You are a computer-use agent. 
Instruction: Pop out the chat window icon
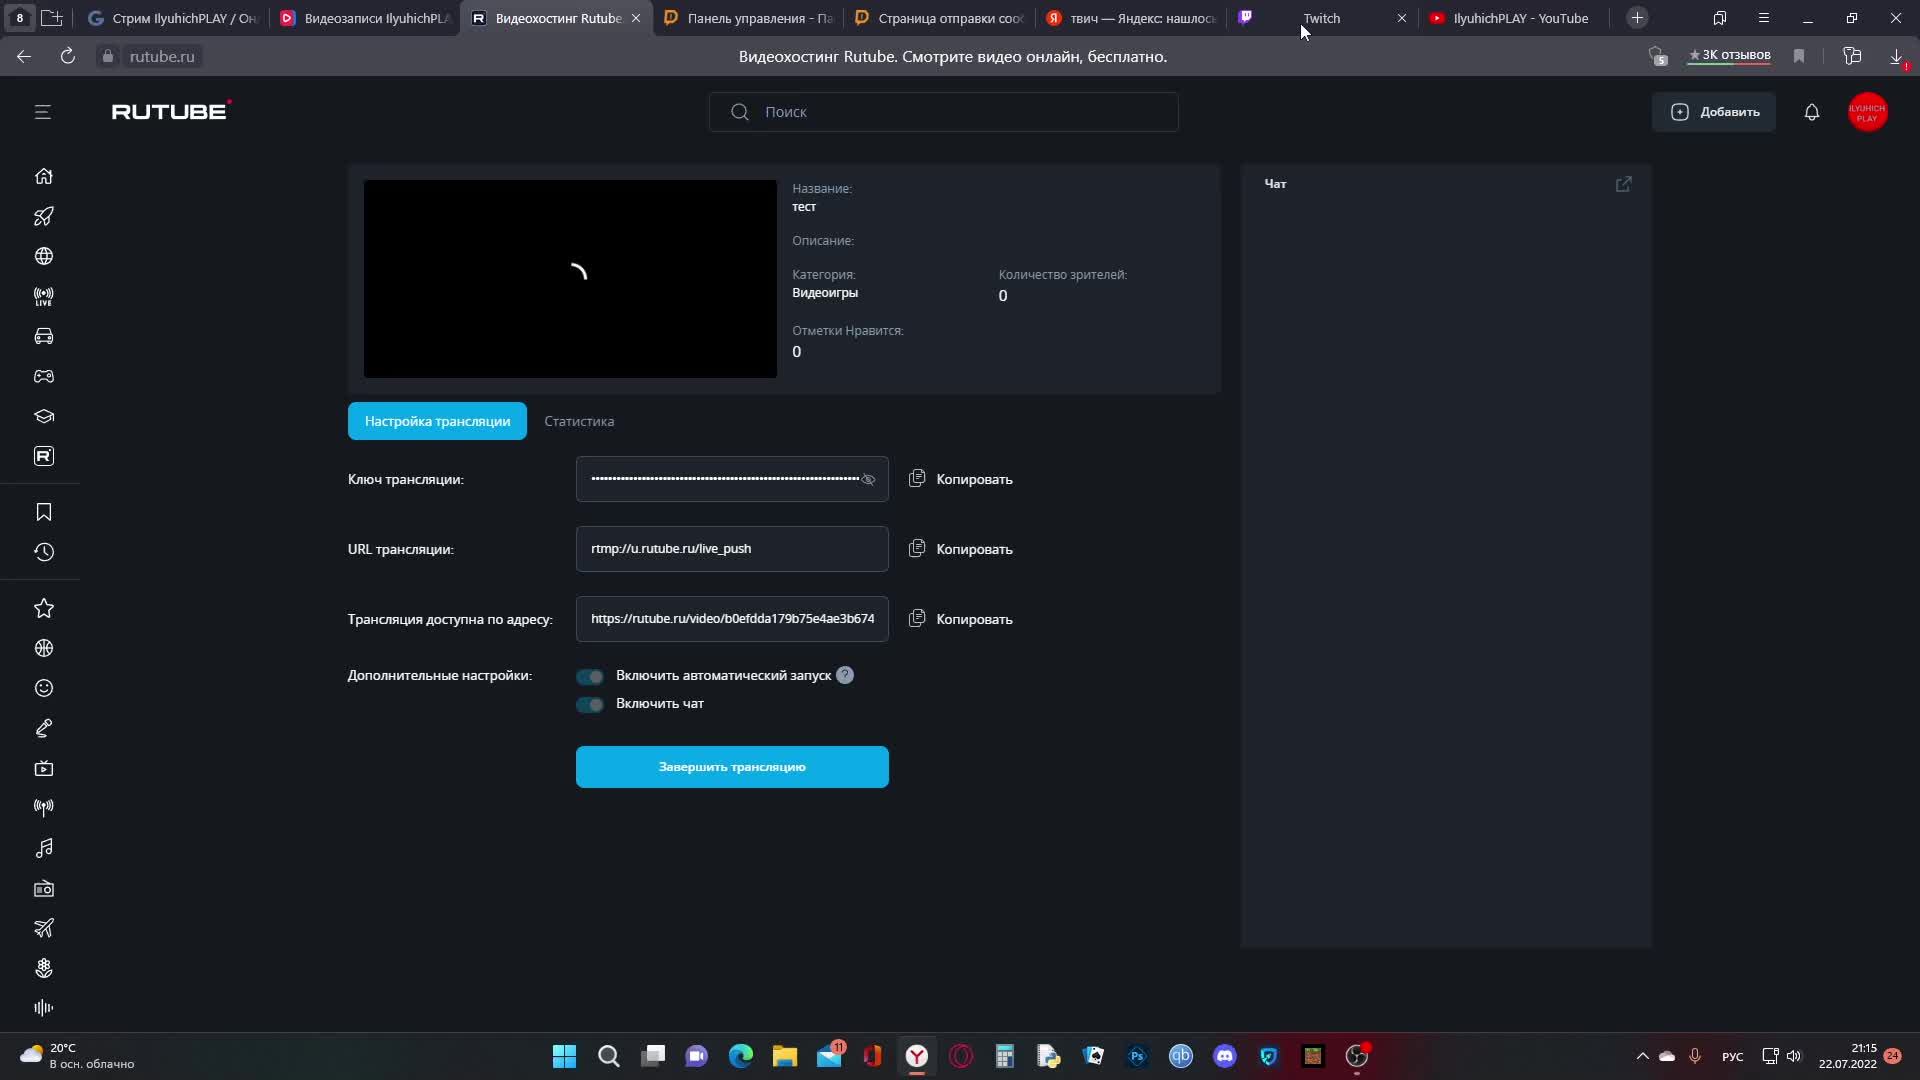point(1623,184)
